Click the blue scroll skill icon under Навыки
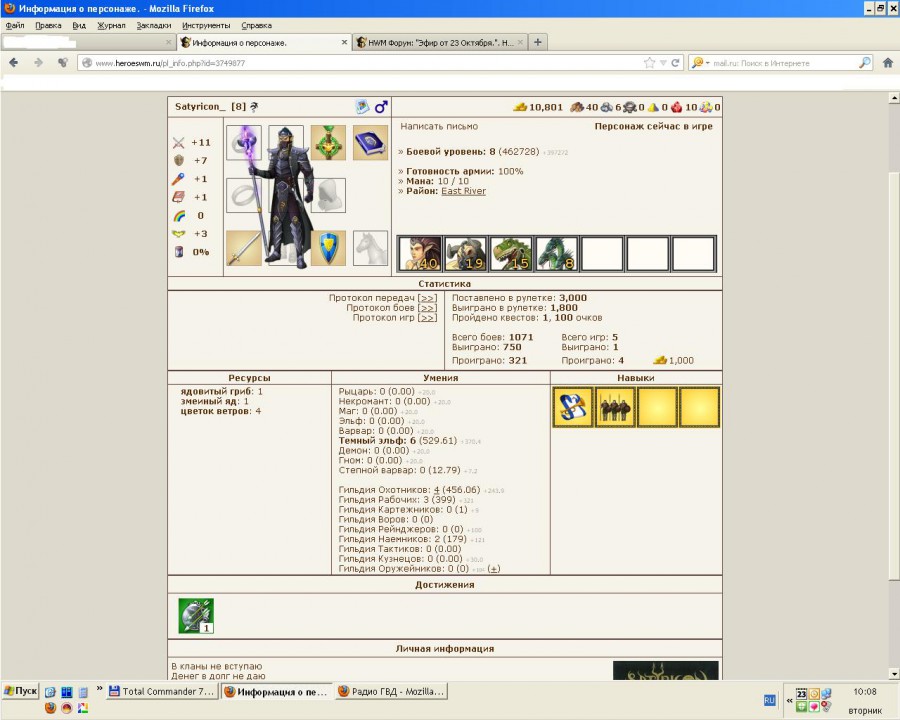 pyautogui.click(x=572, y=407)
